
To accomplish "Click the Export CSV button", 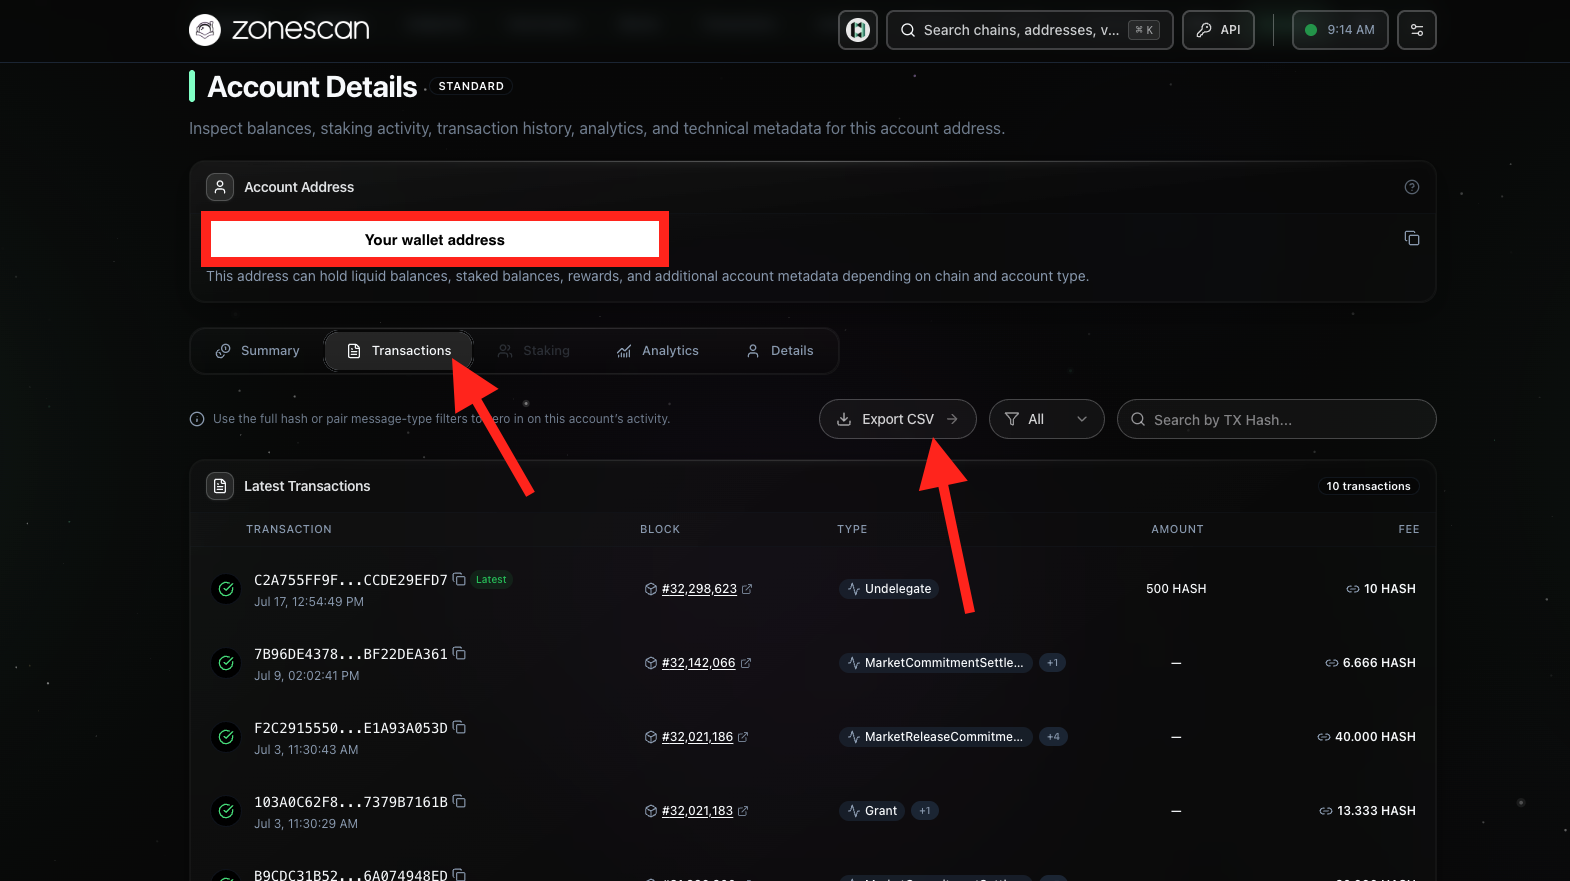I will 898,419.
